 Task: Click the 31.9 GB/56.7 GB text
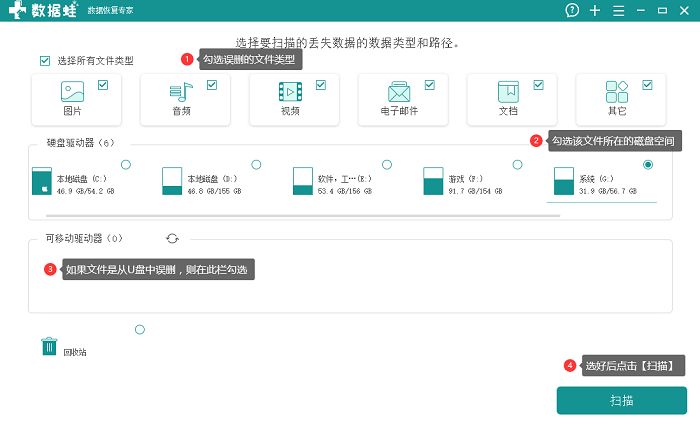tap(608, 191)
